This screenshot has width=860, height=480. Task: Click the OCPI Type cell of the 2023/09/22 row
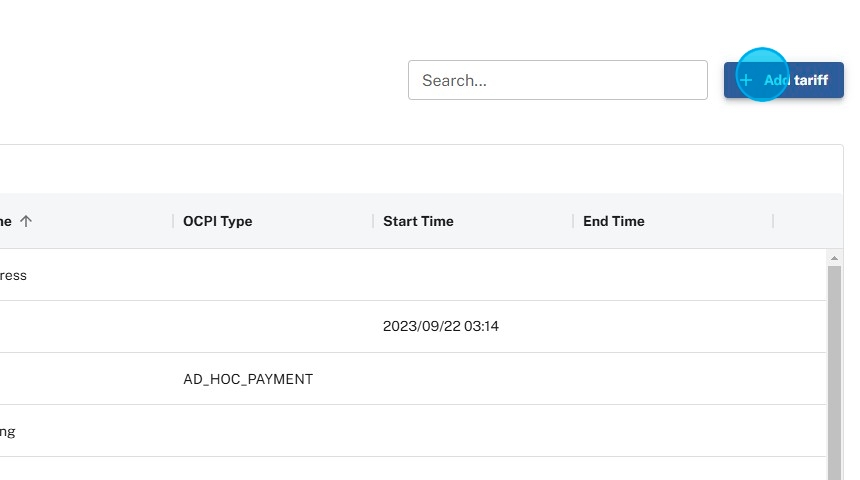click(x=272, y=327)
